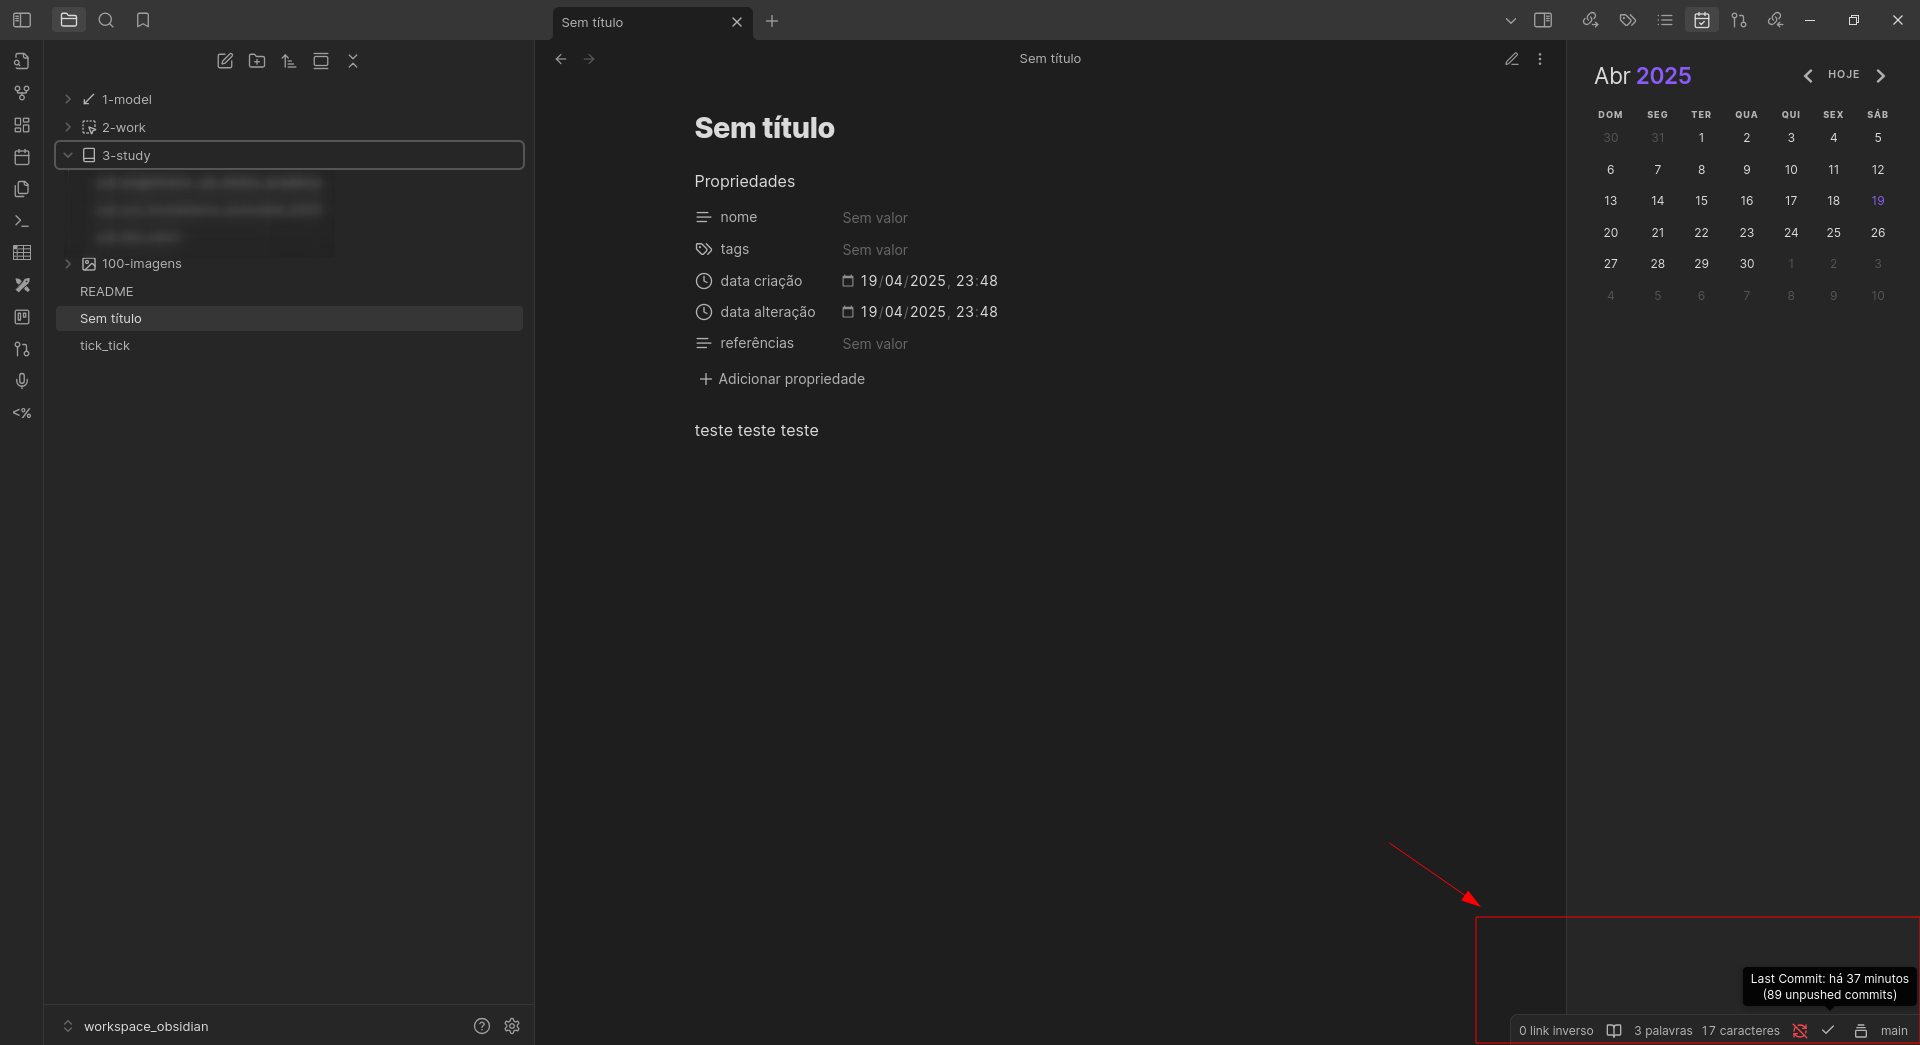
Task: Open the help icon in sidebar footer
Action: coord(482,1026)
